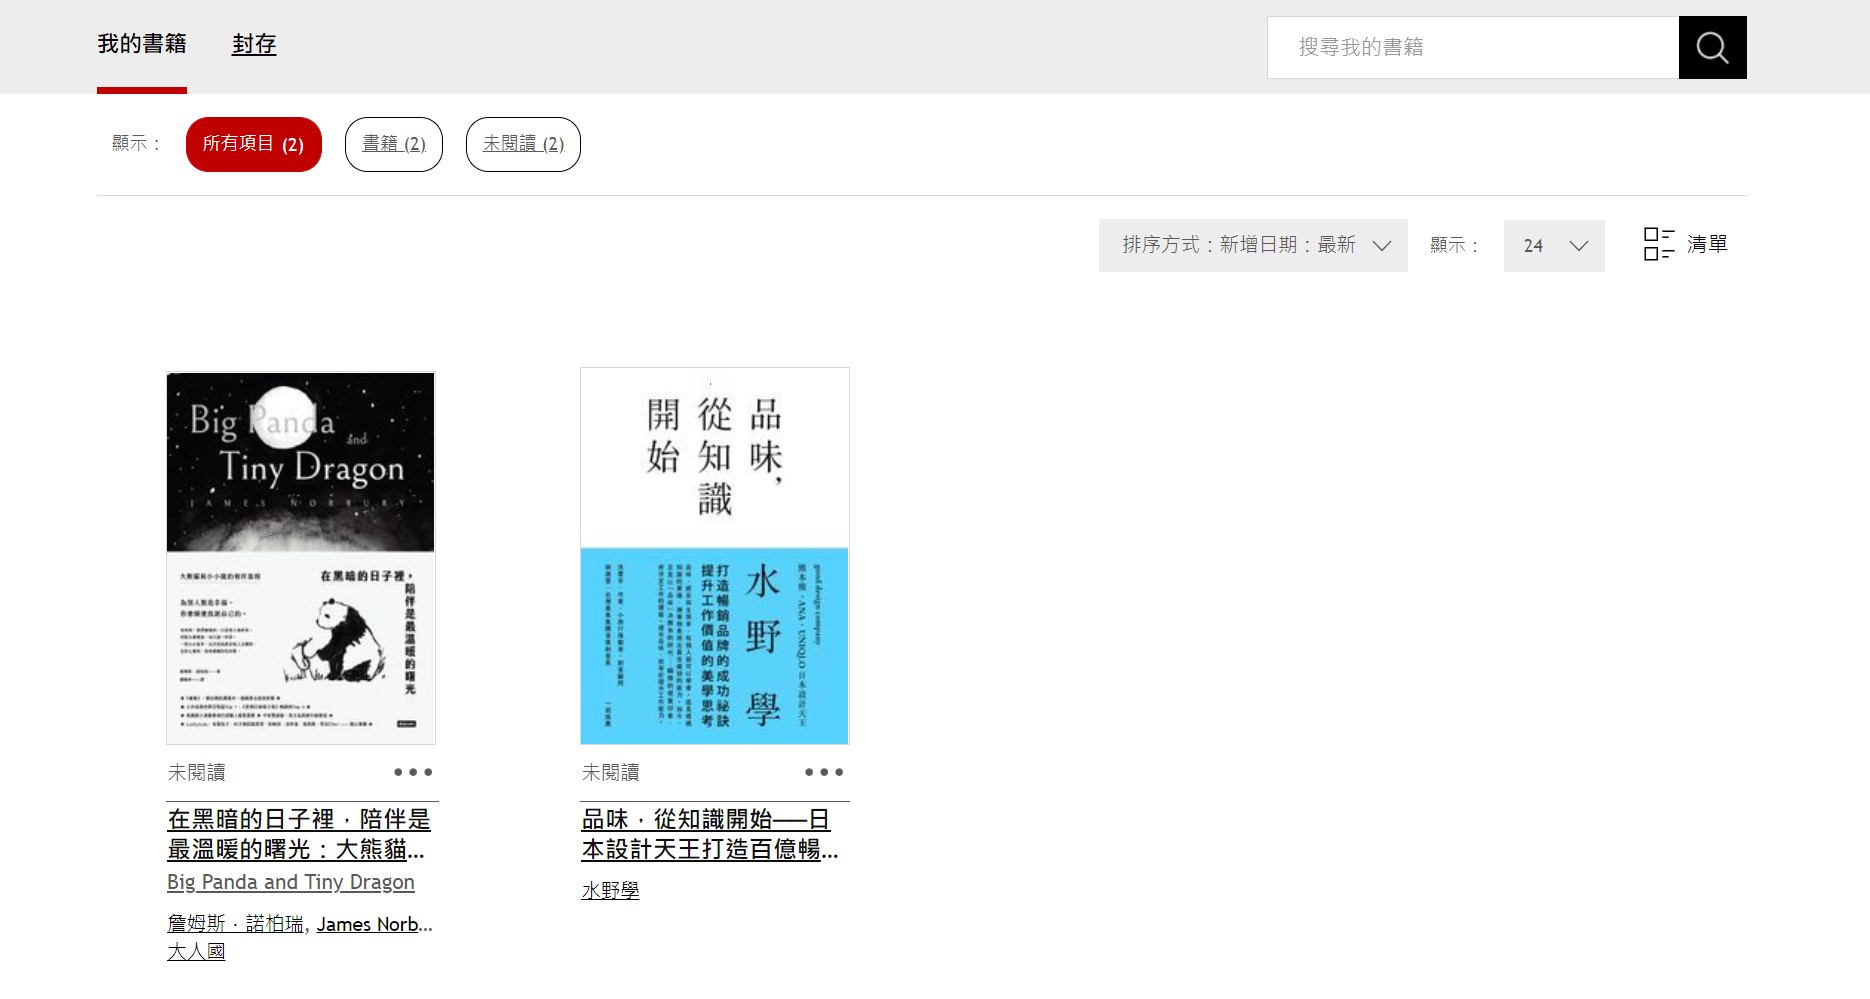Open three-dot menu for 品味 book

point(824,772)
